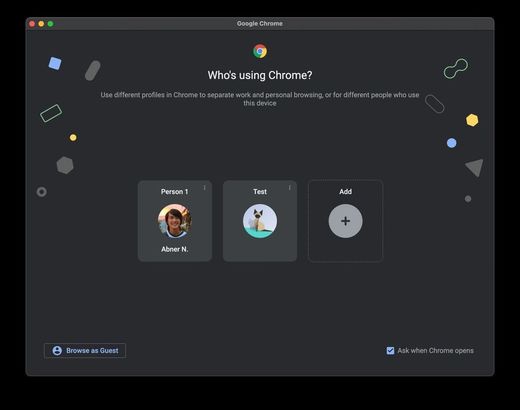This screenshot has height=410, width=520.
Task: Open the three-dot menu on Person 1 card
Action: tap(204, 188)
